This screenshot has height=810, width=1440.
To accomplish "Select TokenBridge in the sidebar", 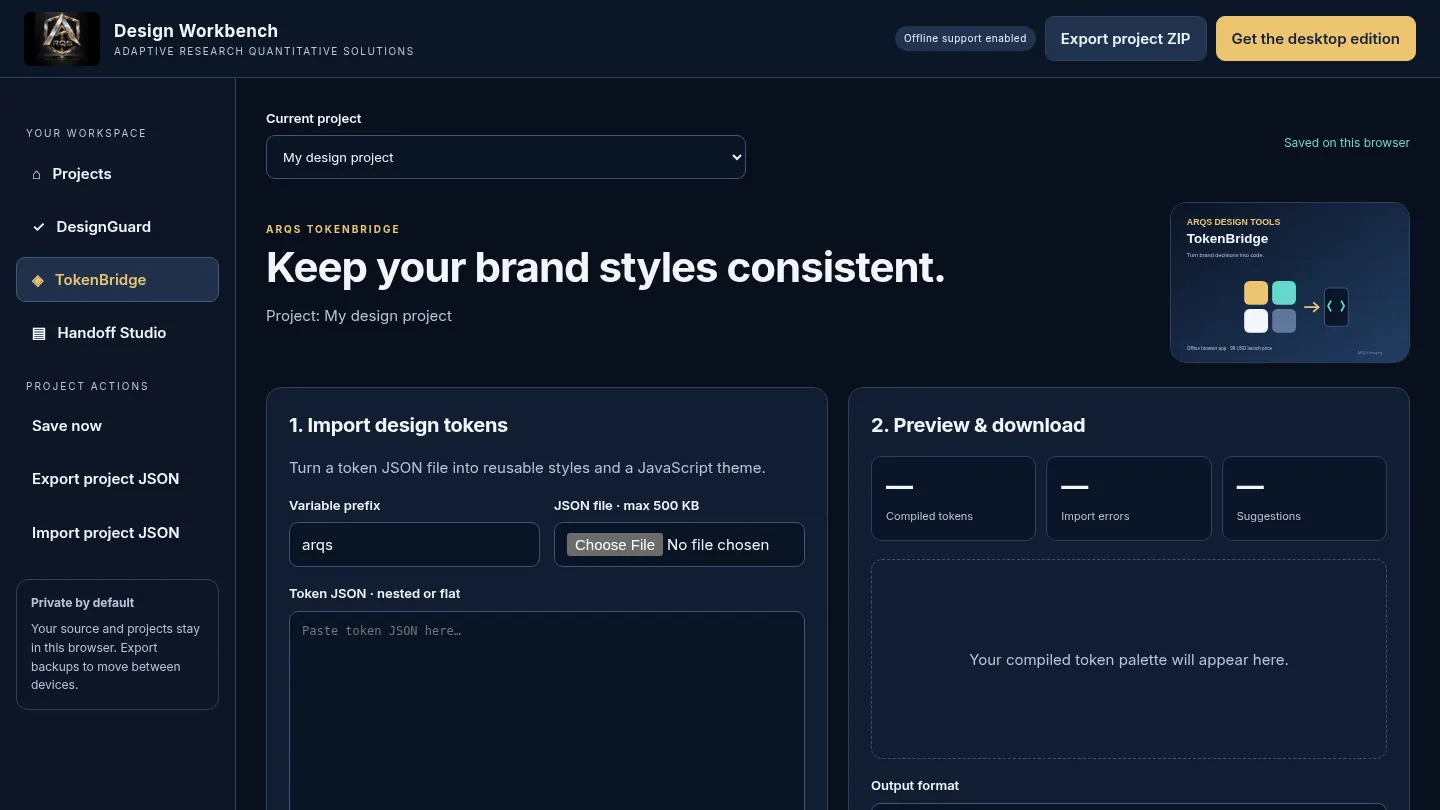I will pyautogui.click(x=117, y=280).
